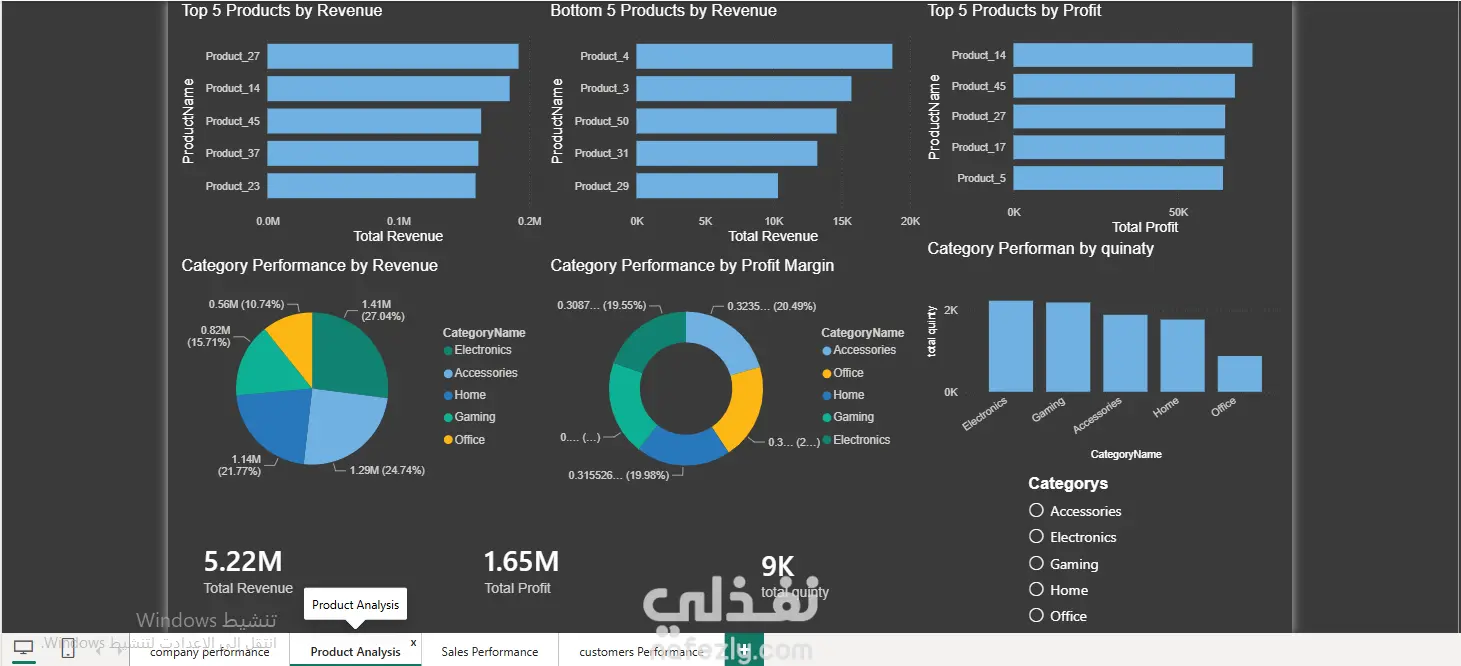Click Accessories legend marker in profit margin donut
The image size is (1461, 666).
826,351
